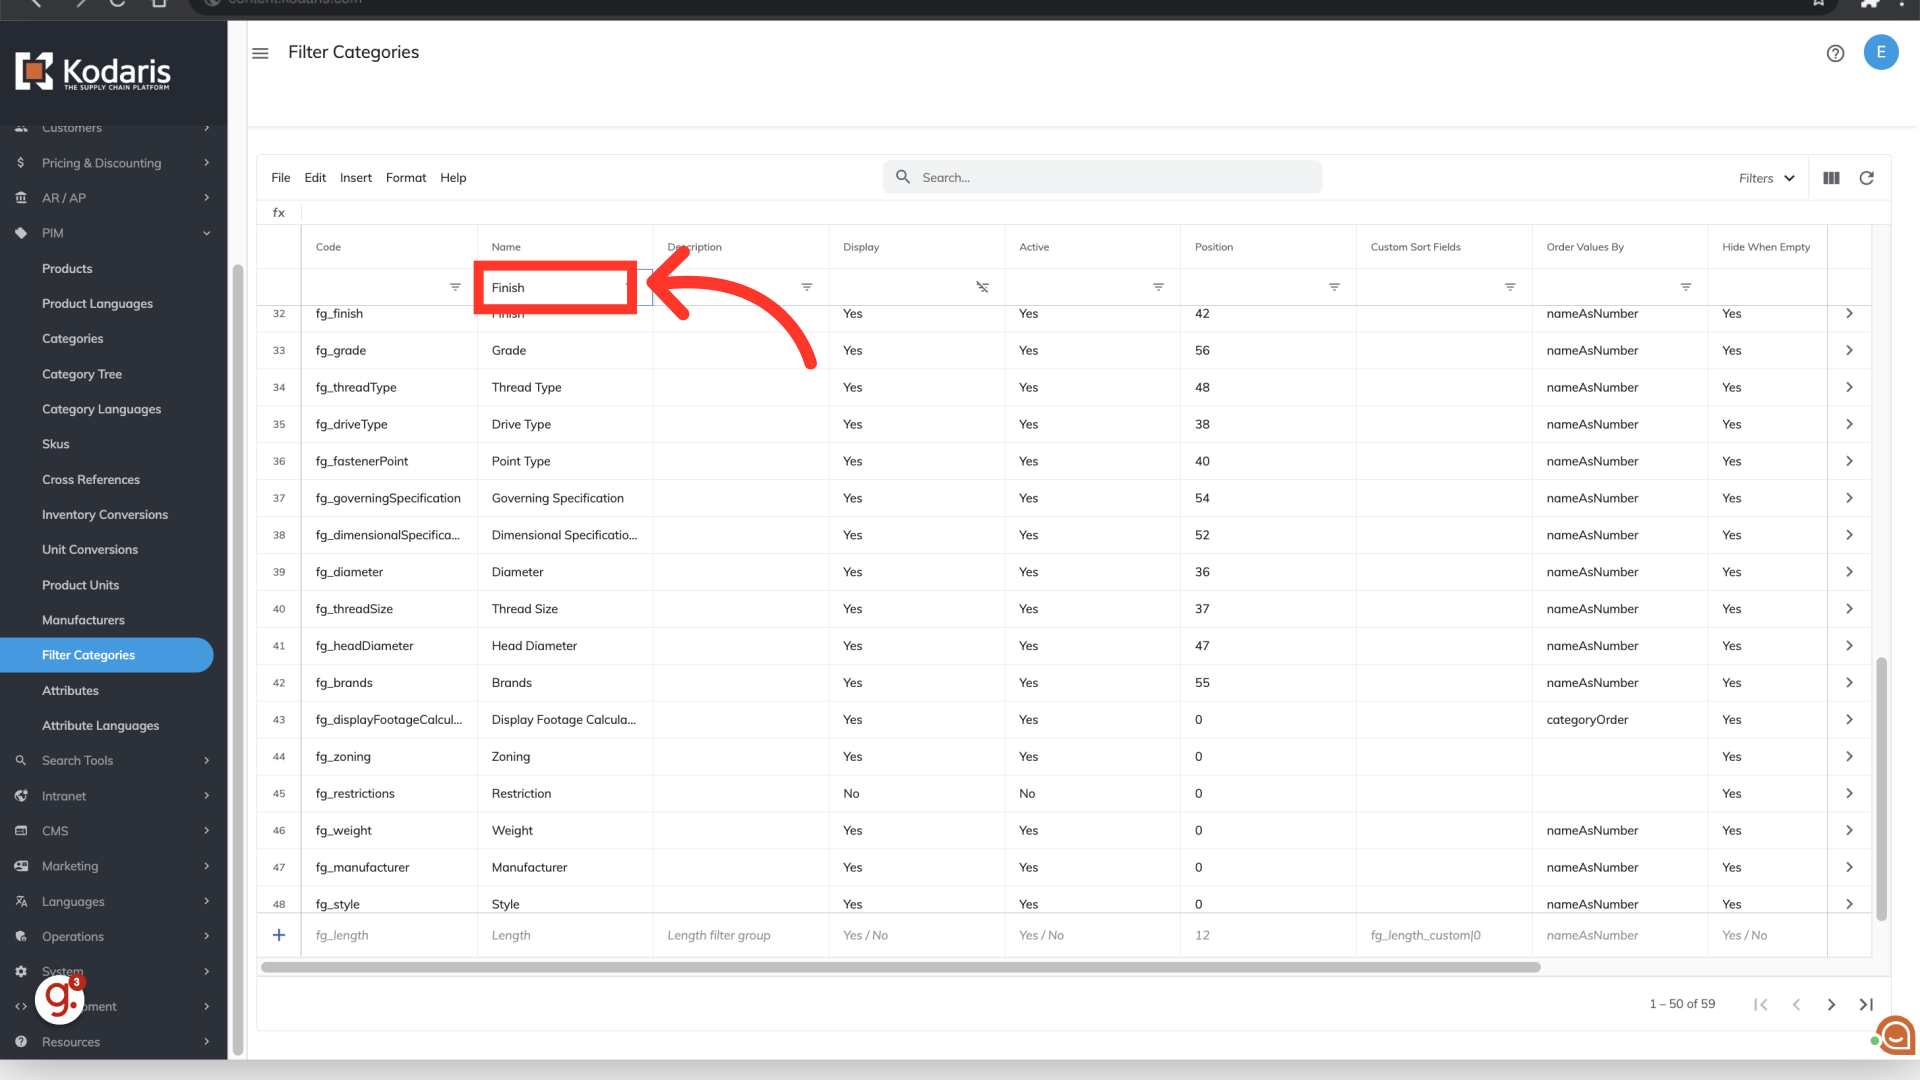Viewport: 1920px width, 1080px height.
Task: Expand the Filters dropdown
Action: coord(1766,178)
